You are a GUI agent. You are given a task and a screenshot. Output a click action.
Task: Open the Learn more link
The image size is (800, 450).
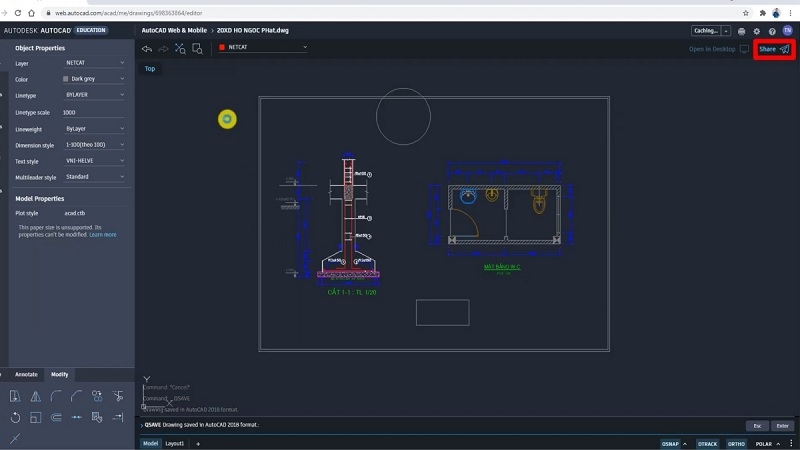pyautogui.click(x=103, y=235)
